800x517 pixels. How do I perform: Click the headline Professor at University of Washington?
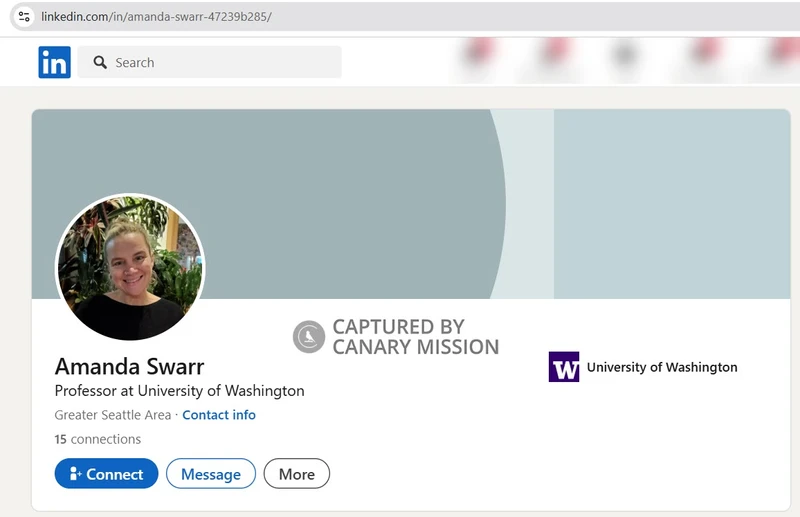click(180, 391)
